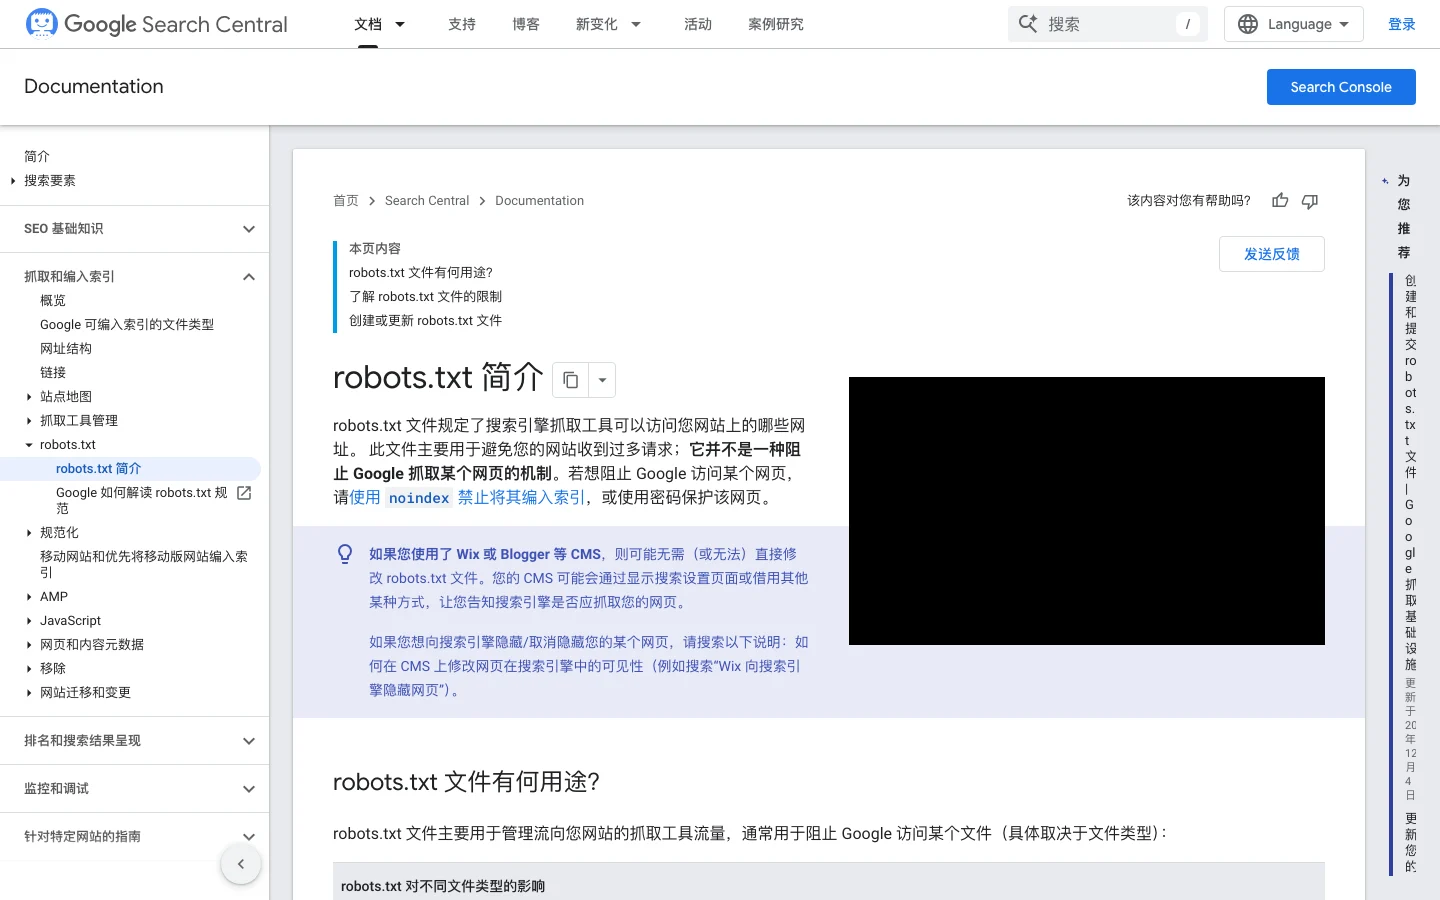Click the globe Language icon
The height and width of the screenshot is (900, 1440).
(x=1248, y=24)
